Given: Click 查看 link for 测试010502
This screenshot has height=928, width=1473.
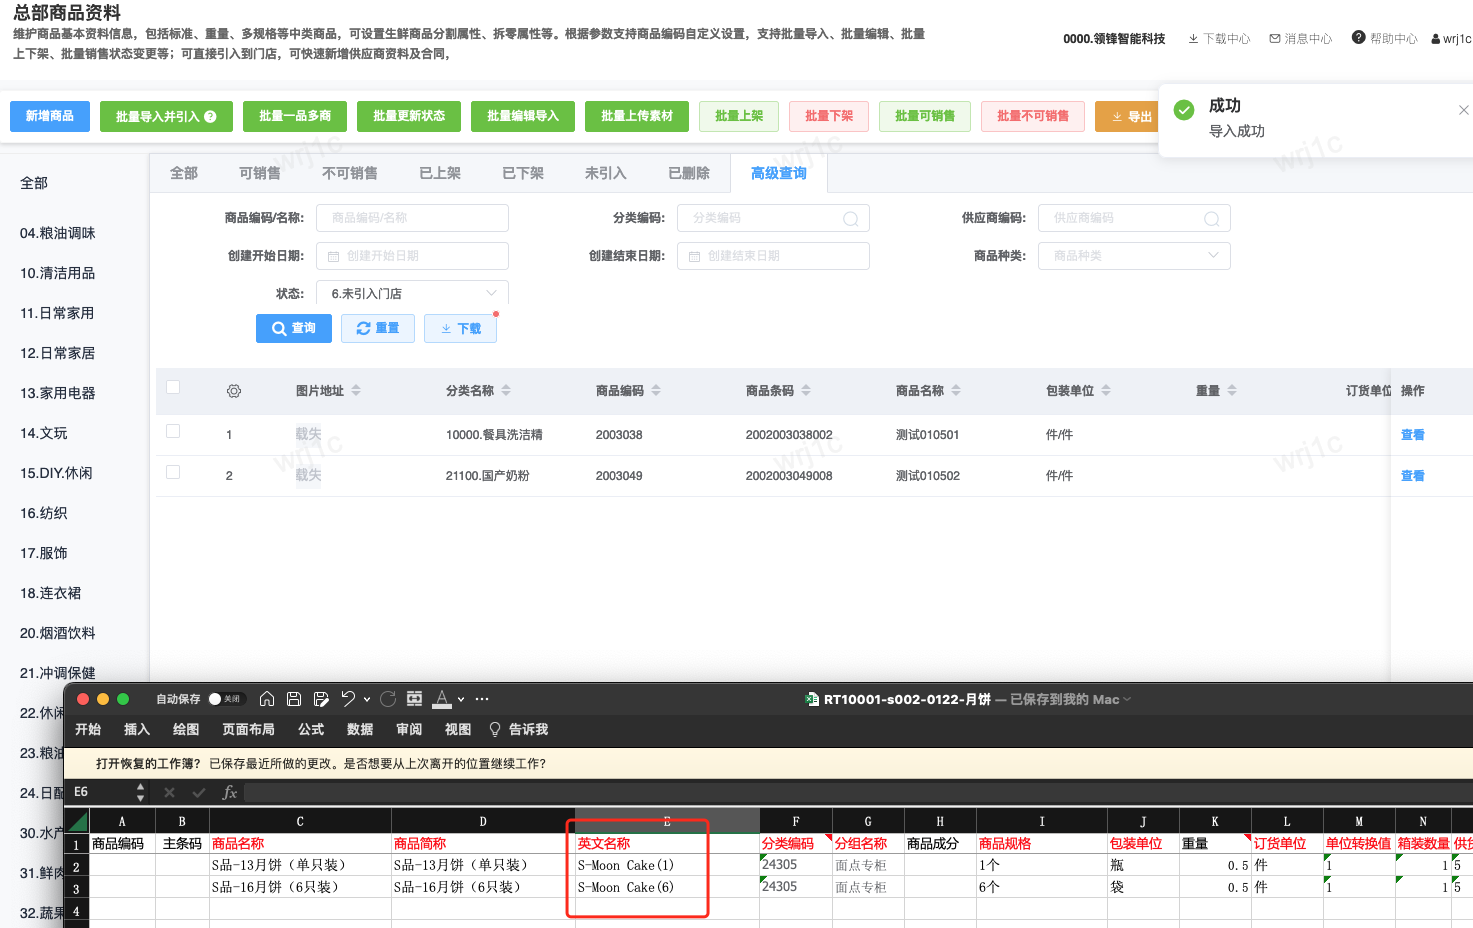Looking at the screenshot, I should coord(1412,476).
